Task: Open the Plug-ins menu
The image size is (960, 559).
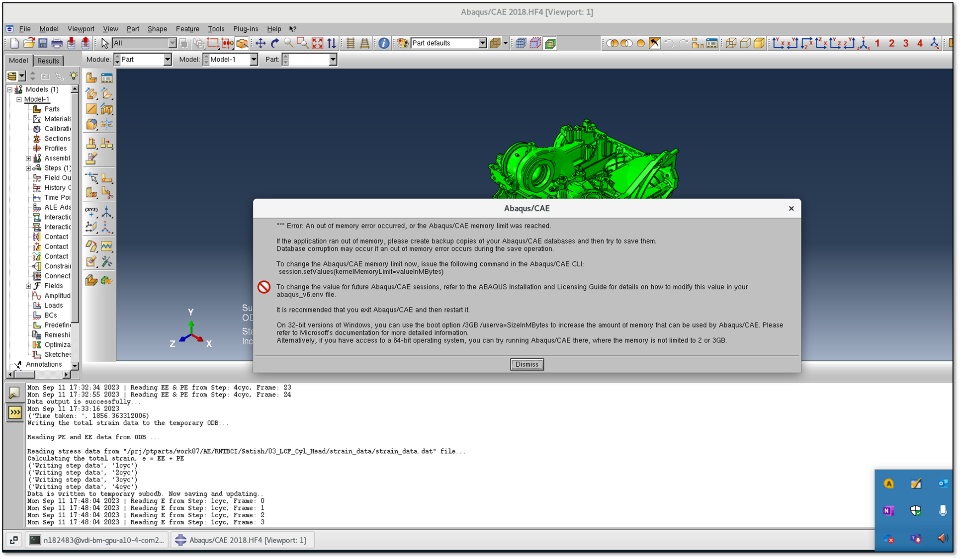Action: point(246,29)
